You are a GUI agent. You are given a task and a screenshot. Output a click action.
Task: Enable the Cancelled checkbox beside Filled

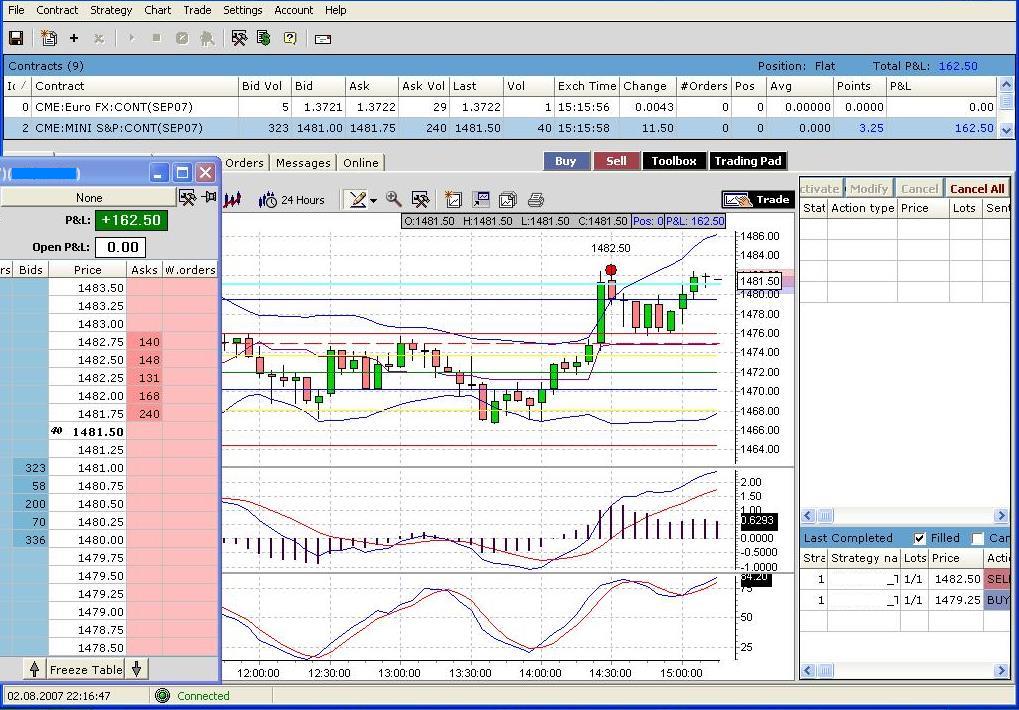point(978,538)
